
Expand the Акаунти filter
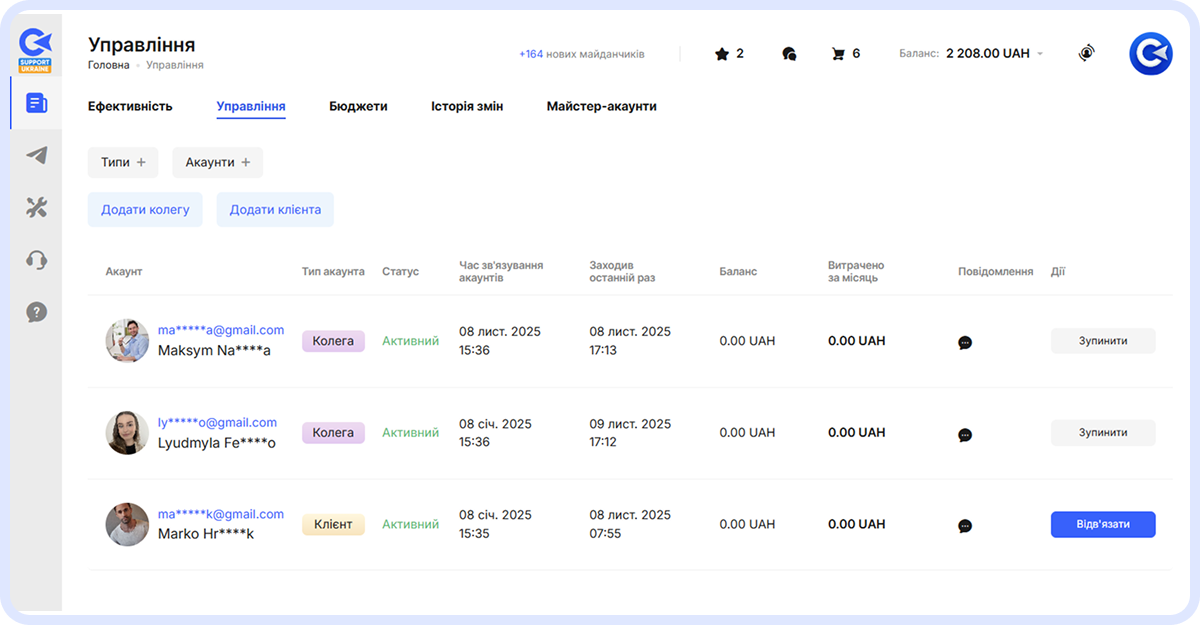[217, 162]
